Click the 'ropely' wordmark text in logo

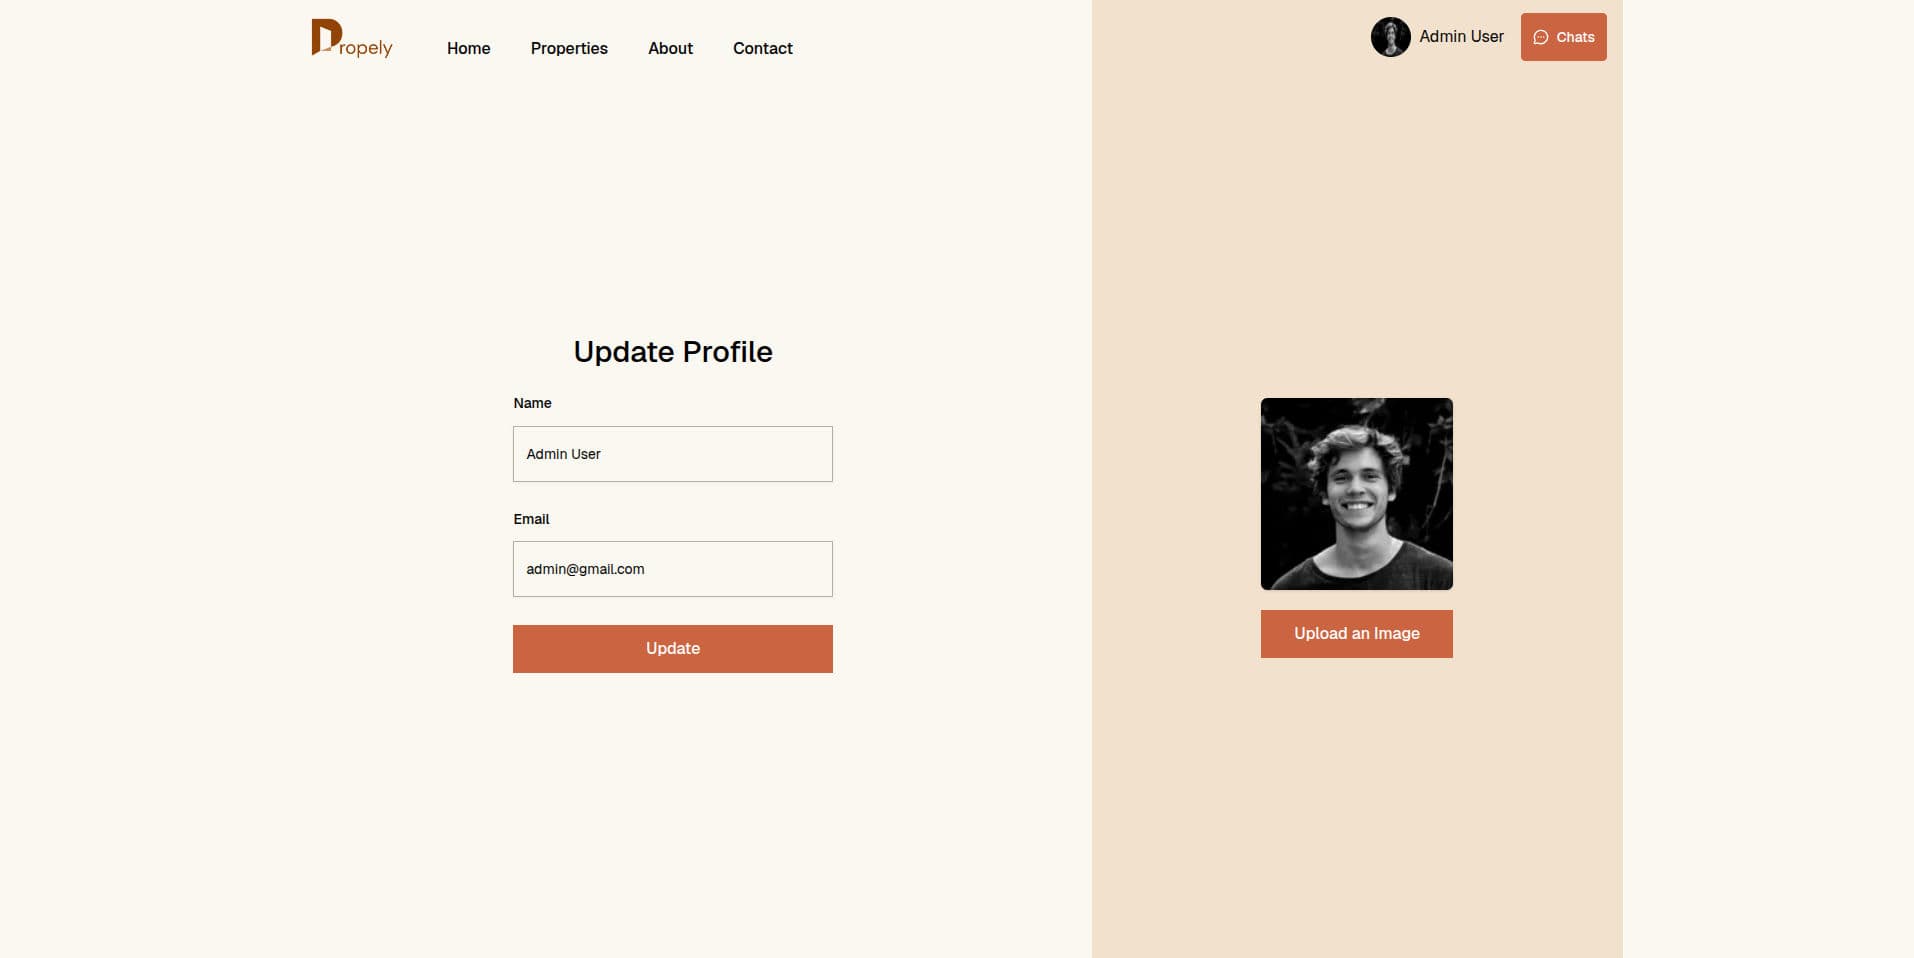click(x=366, y=48)
